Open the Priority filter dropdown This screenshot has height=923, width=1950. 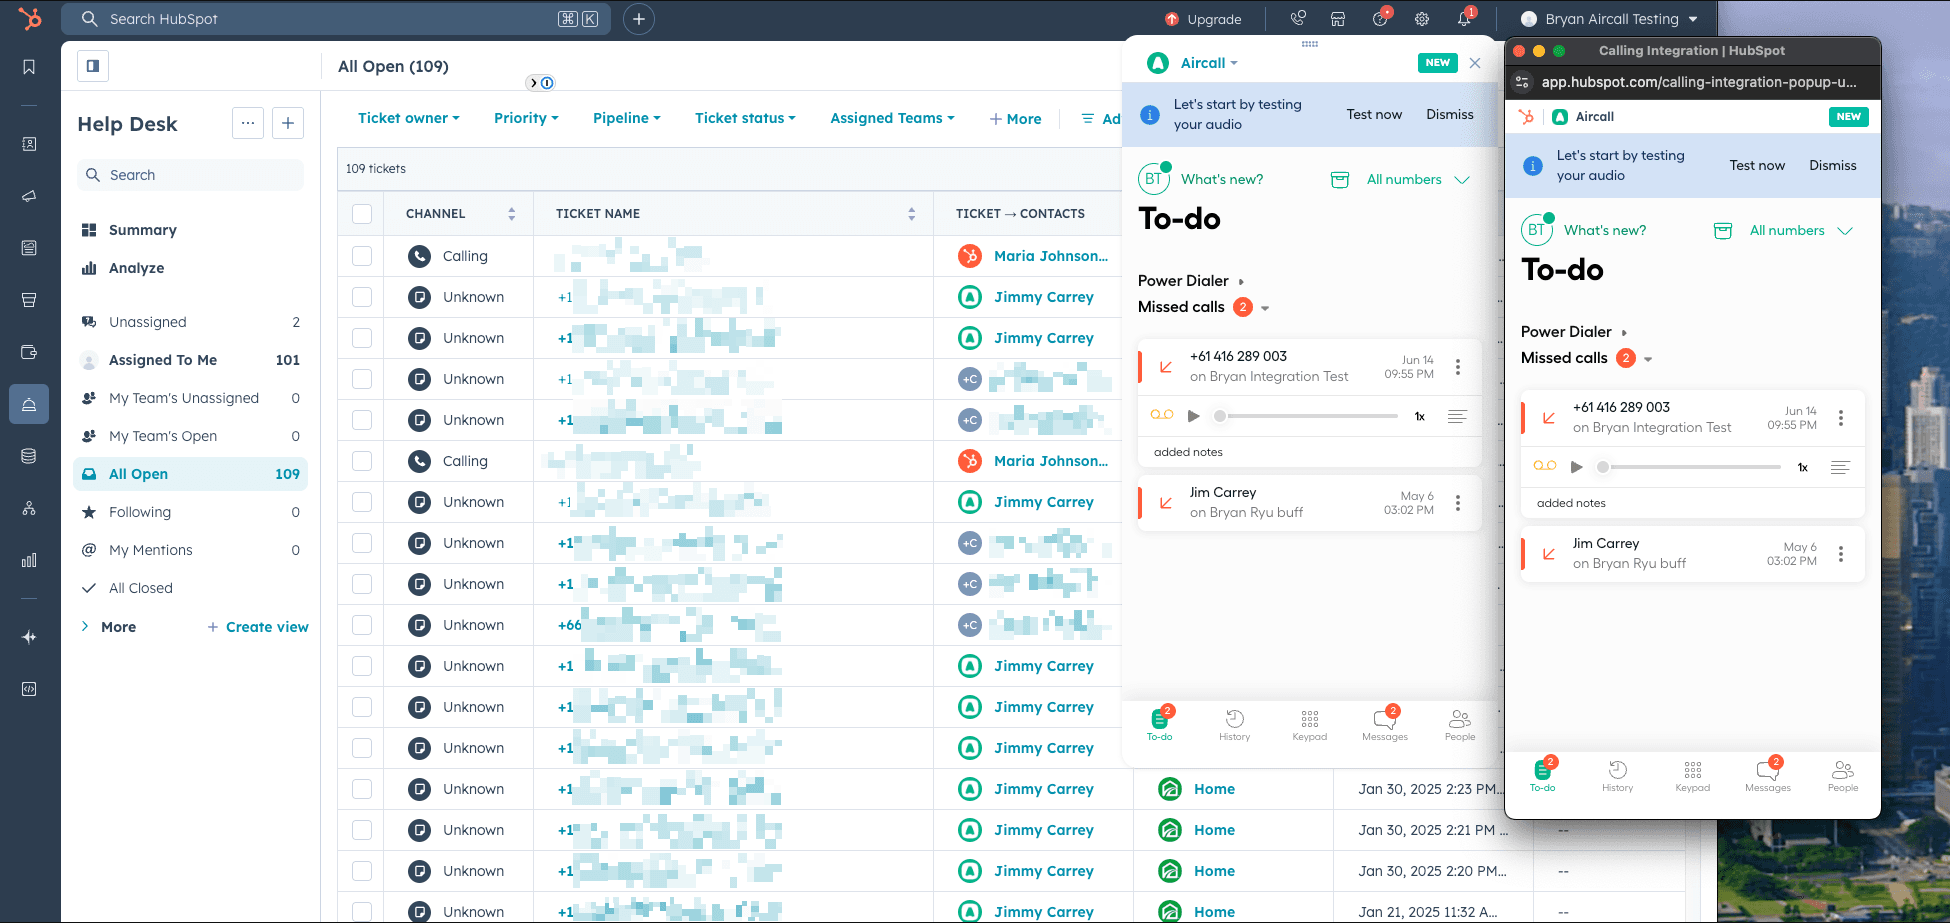coord(526,118)
